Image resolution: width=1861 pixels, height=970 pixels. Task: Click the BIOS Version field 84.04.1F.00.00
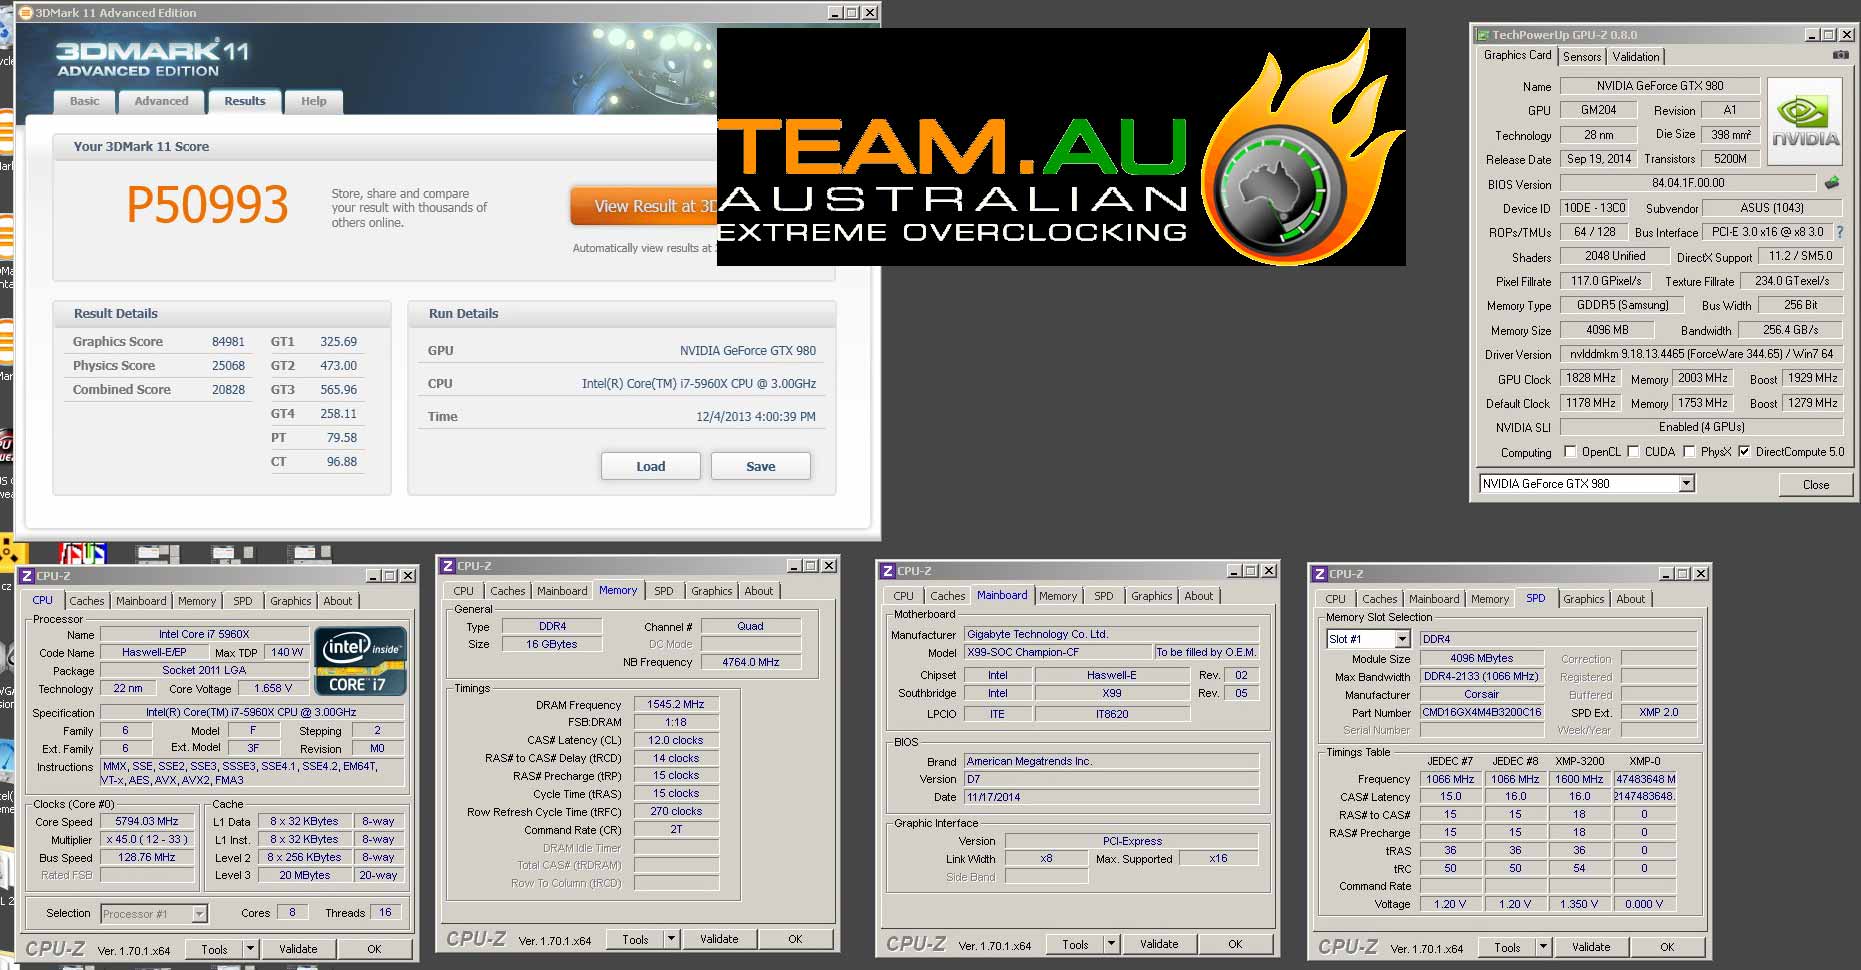pos(1687,183)
